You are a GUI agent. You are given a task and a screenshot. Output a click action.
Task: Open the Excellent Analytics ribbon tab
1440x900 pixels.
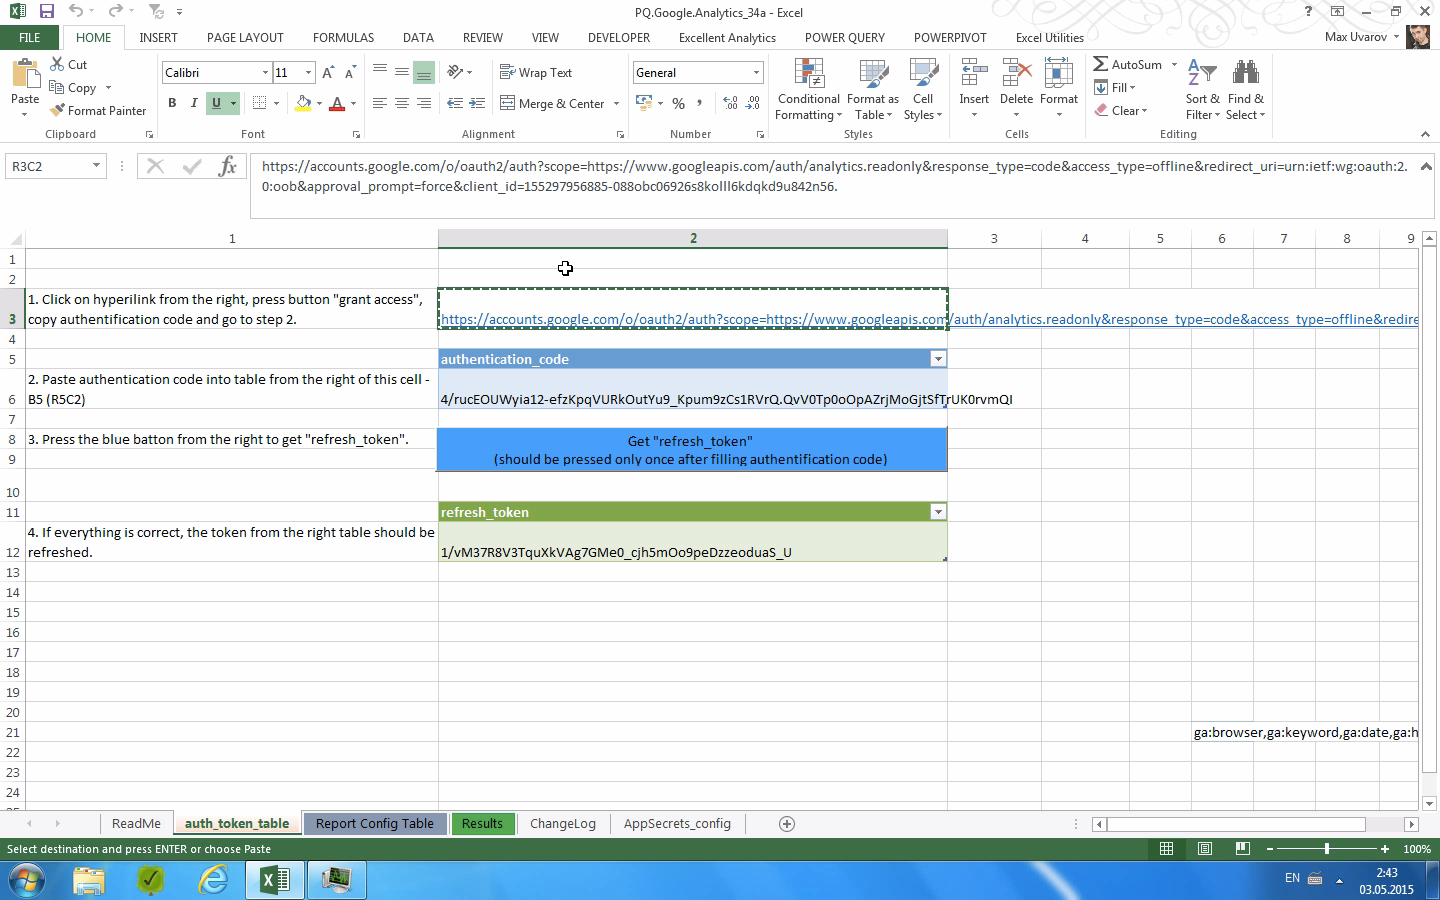click(727, 38)
